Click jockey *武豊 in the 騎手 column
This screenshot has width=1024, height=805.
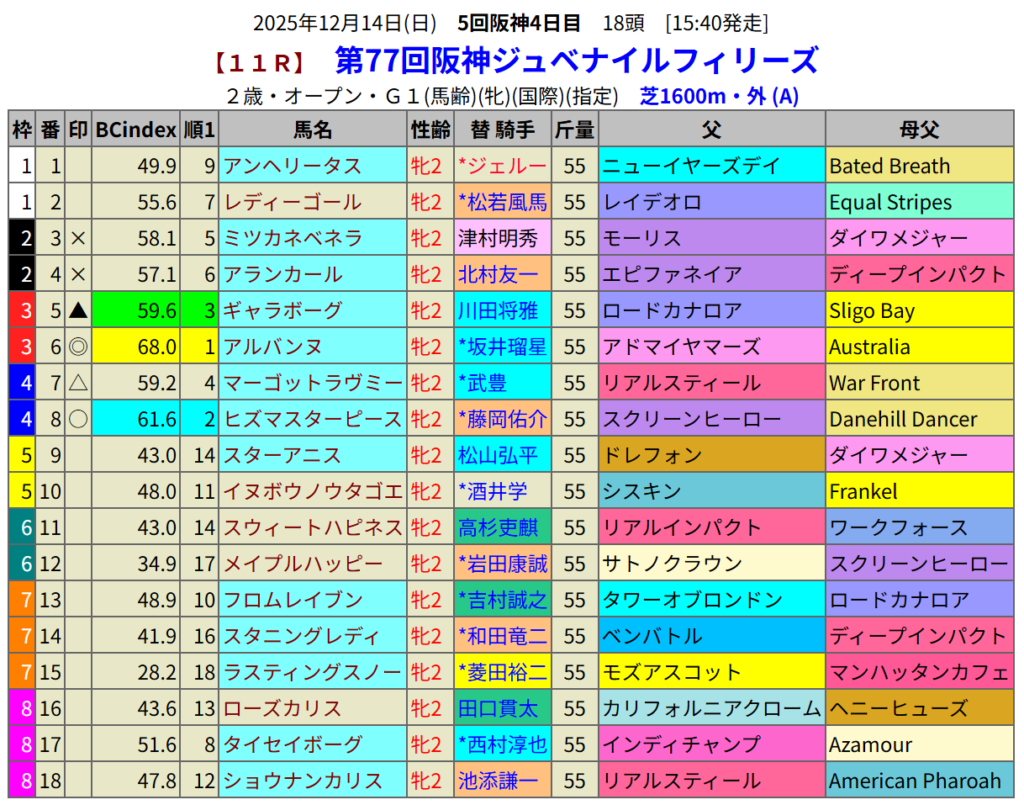pyautogui.click(x=483, y=383)
